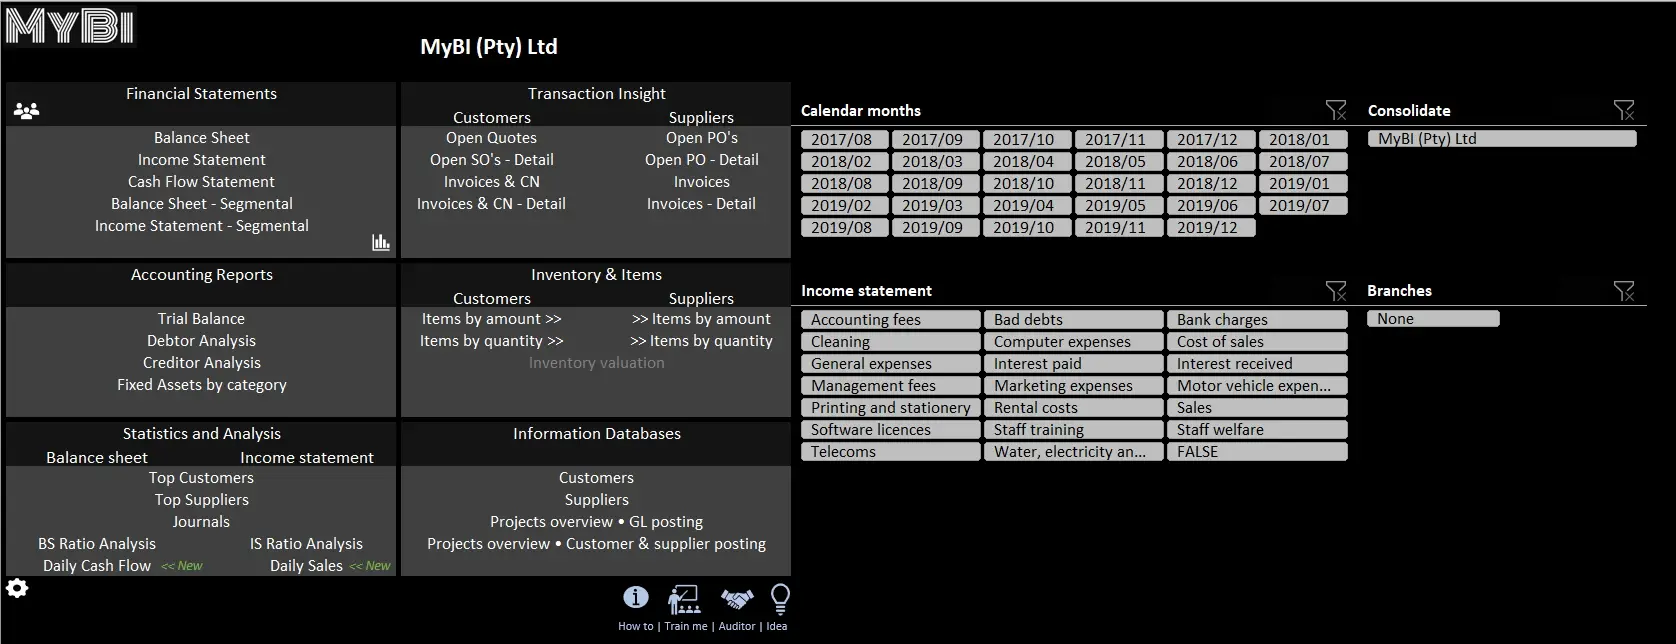Toggle the Cost of sales slicer item
The height and width of the screenshot is (644, 1676).
coord(1257,342)
